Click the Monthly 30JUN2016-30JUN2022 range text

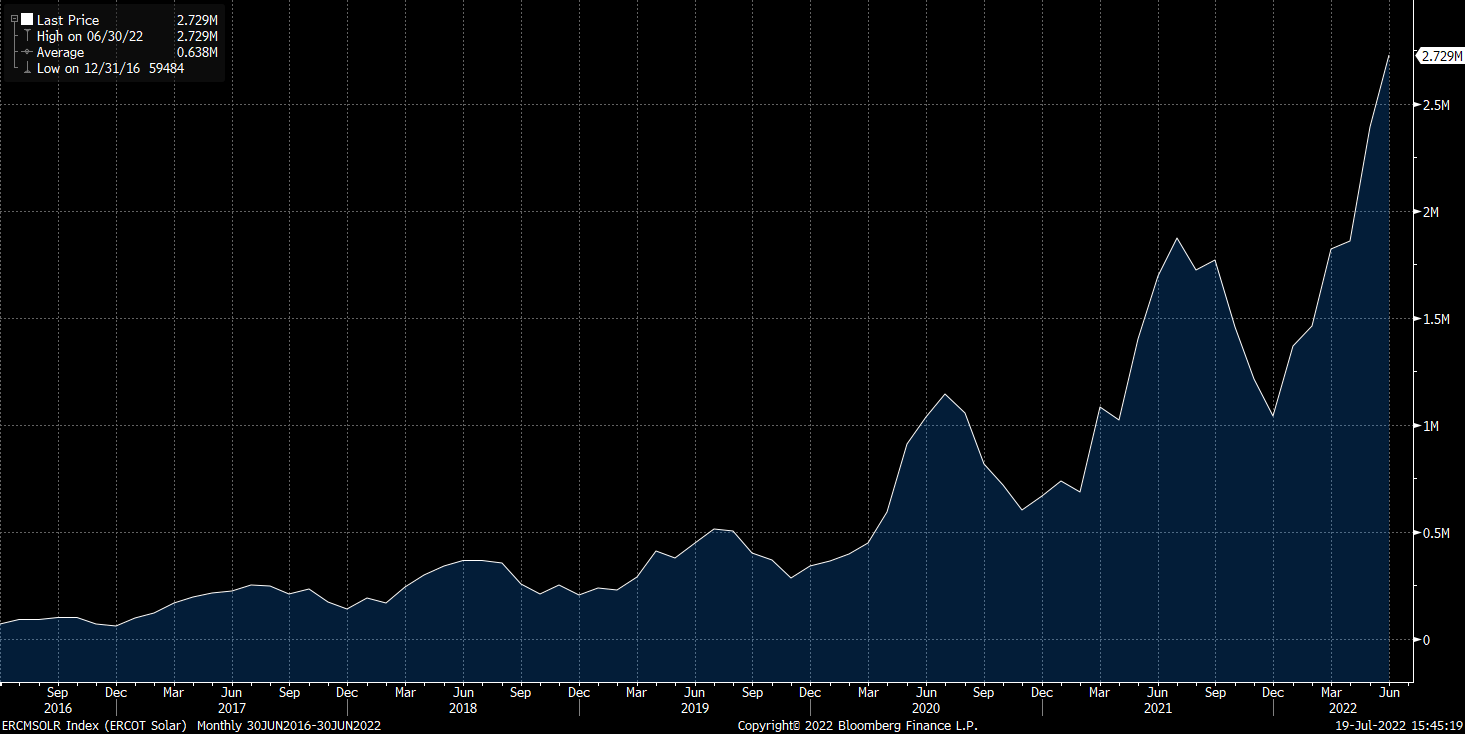(x=289, y=725)
